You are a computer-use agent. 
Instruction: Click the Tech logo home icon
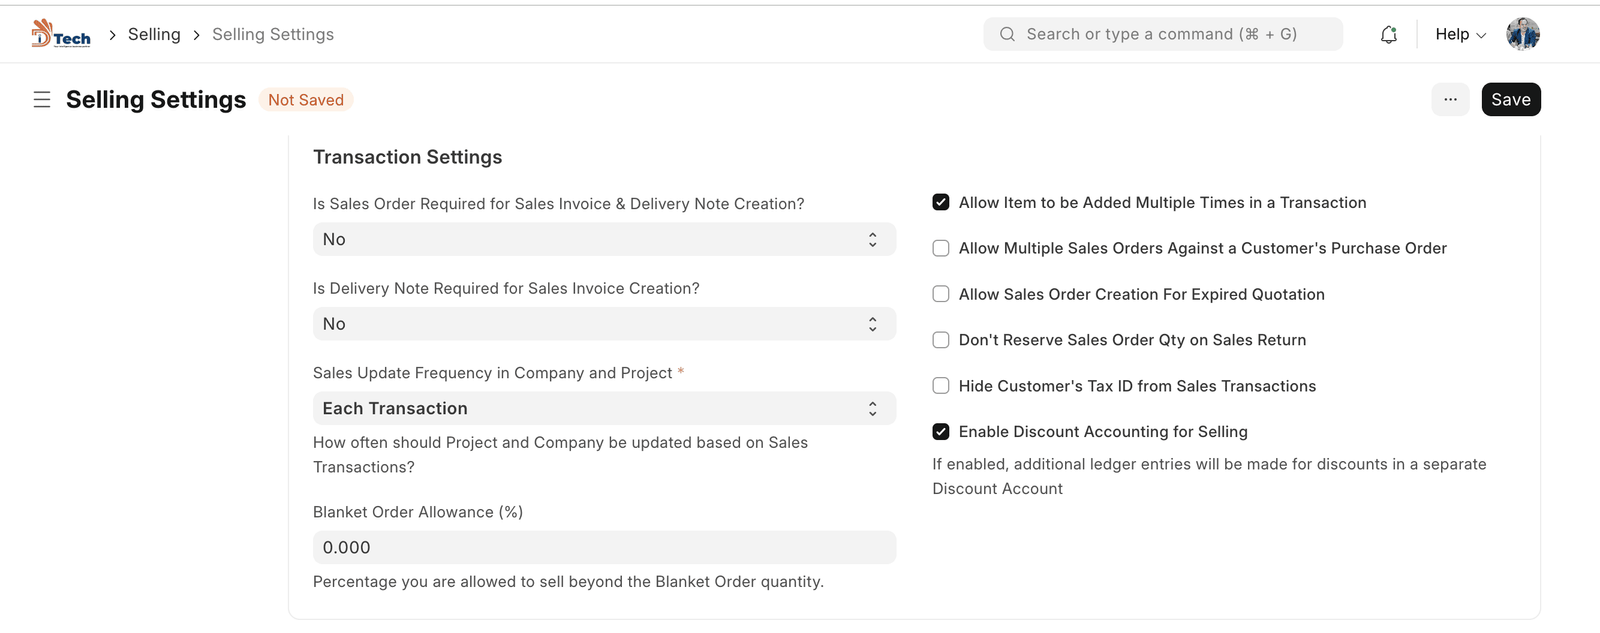60,34
